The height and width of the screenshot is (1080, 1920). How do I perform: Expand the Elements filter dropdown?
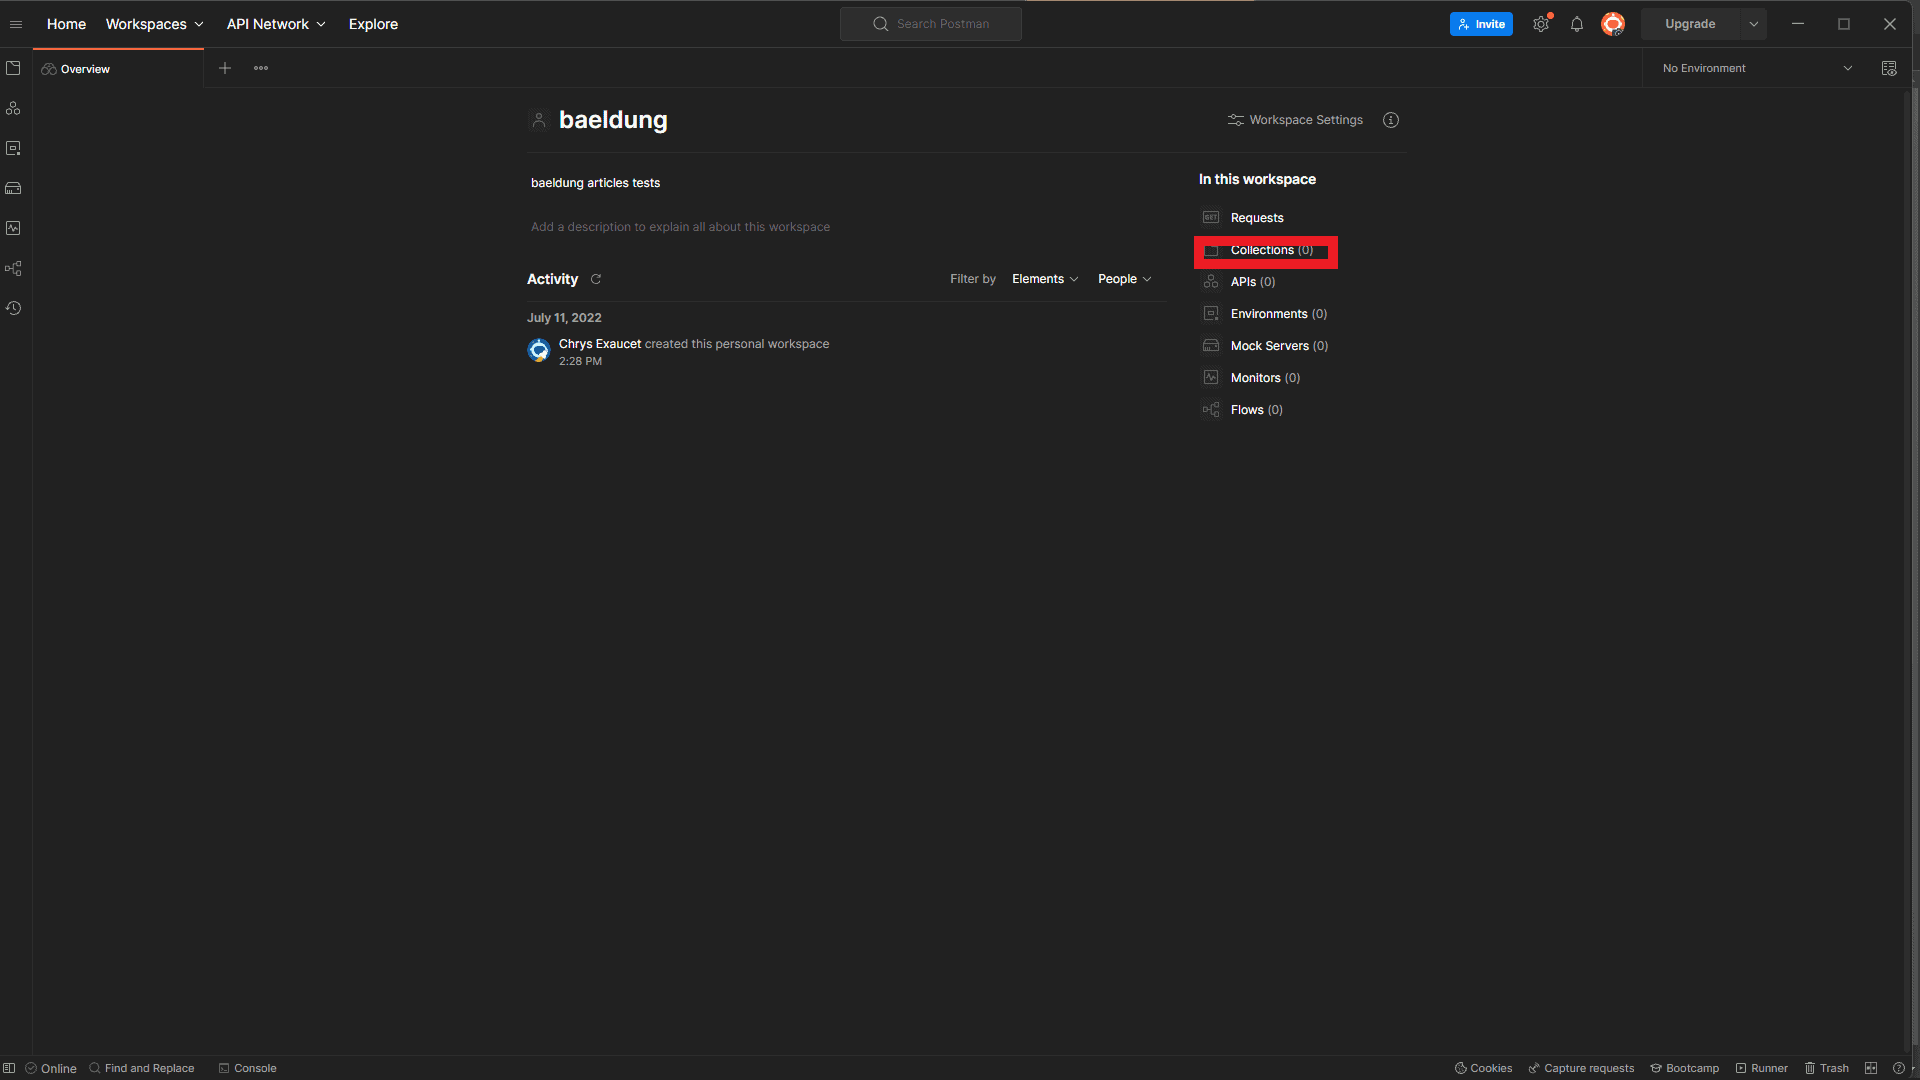(x=1045, y=279)
